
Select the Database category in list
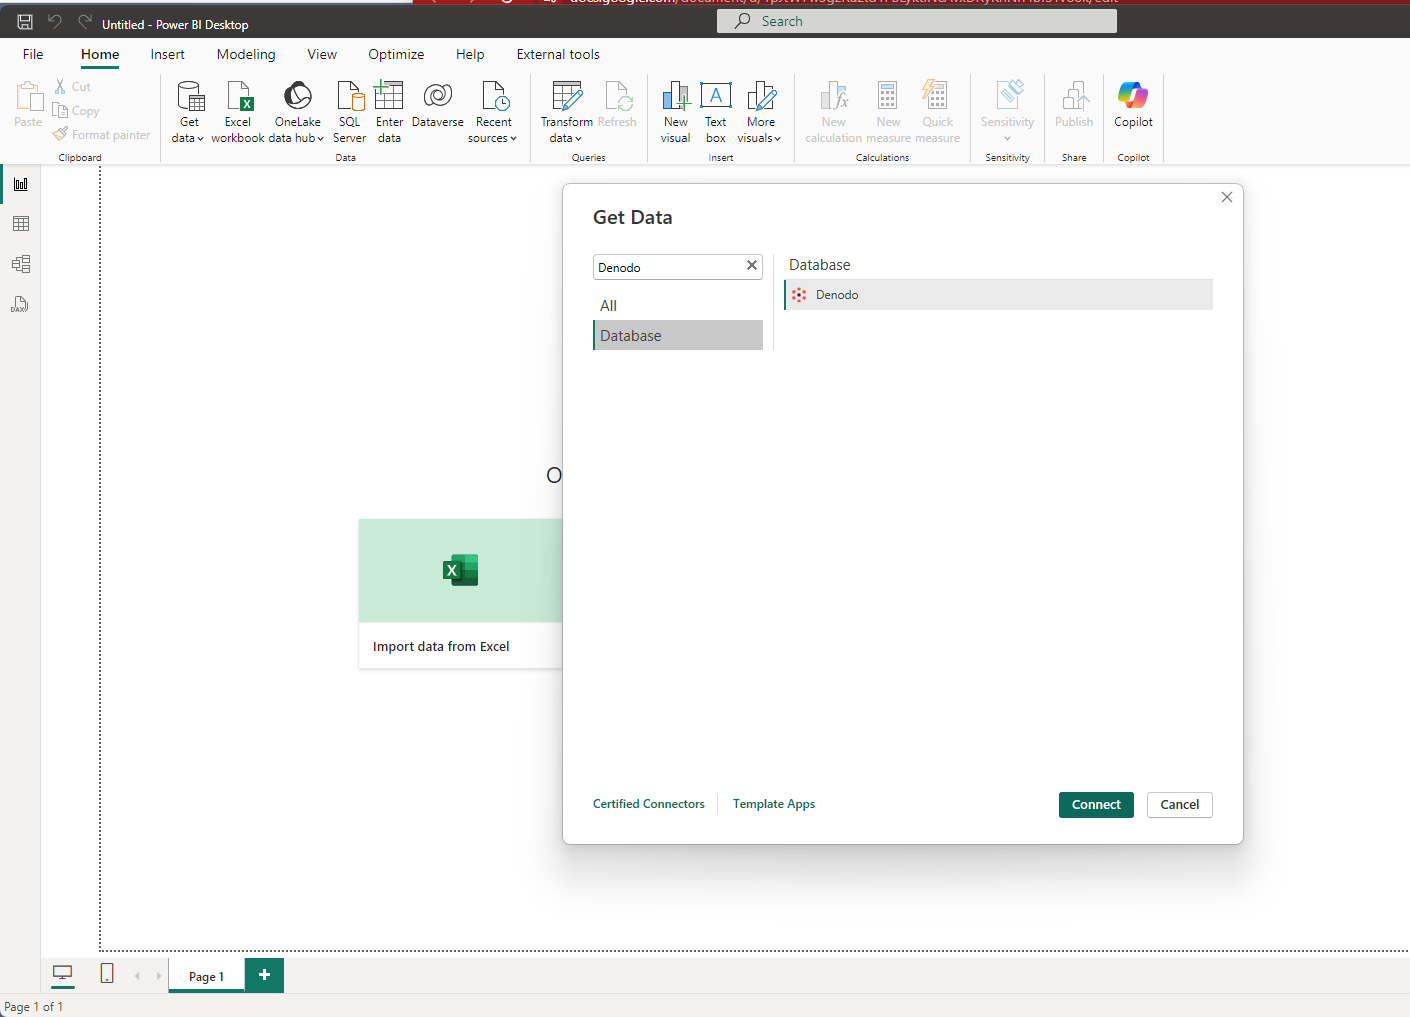coord(678,335)
